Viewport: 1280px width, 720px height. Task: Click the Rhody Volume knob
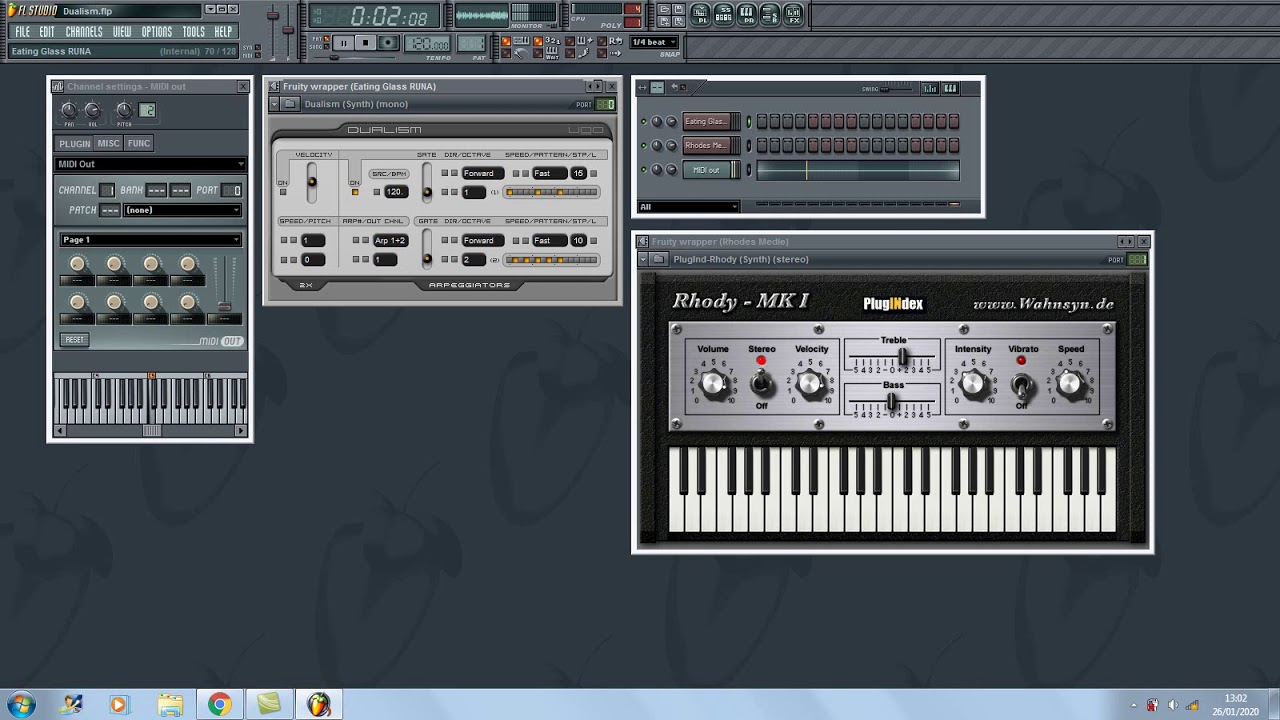(x=713, y=382)
